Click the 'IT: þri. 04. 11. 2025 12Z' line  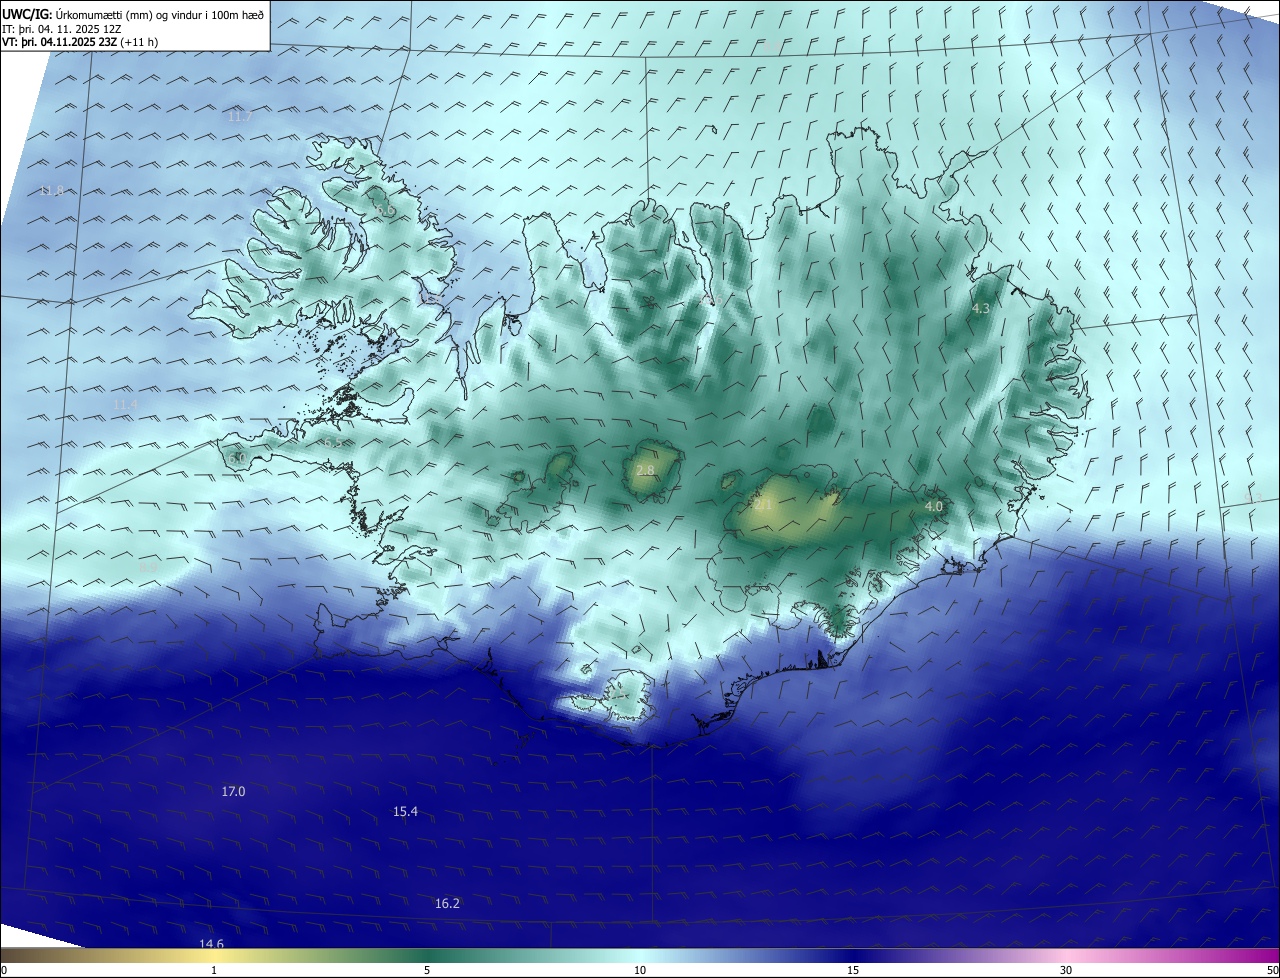pos(62,28)
